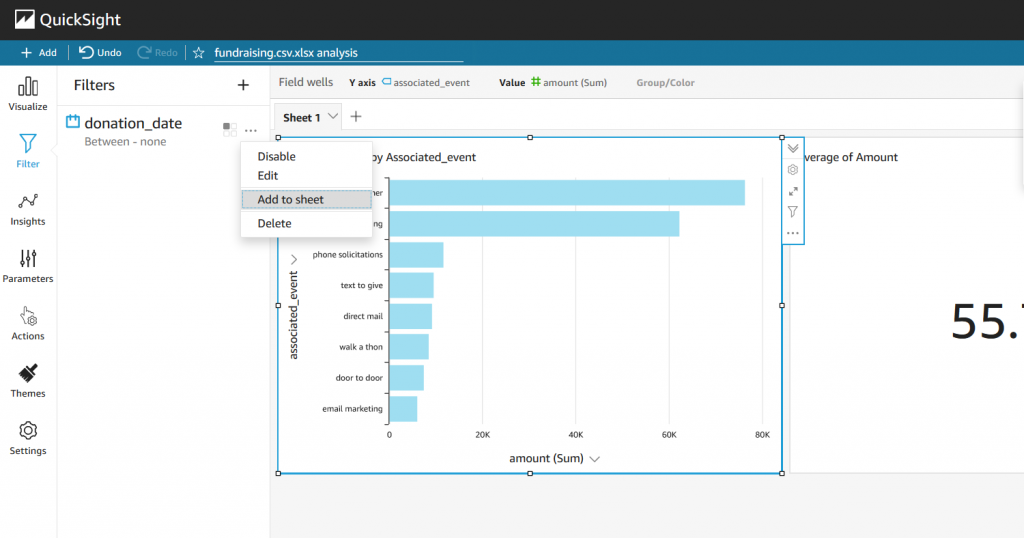The height and width of the screenshot is (538, 1024).
Task: Open the donation_date filter options ellipsis
Action: click(251, 130)
